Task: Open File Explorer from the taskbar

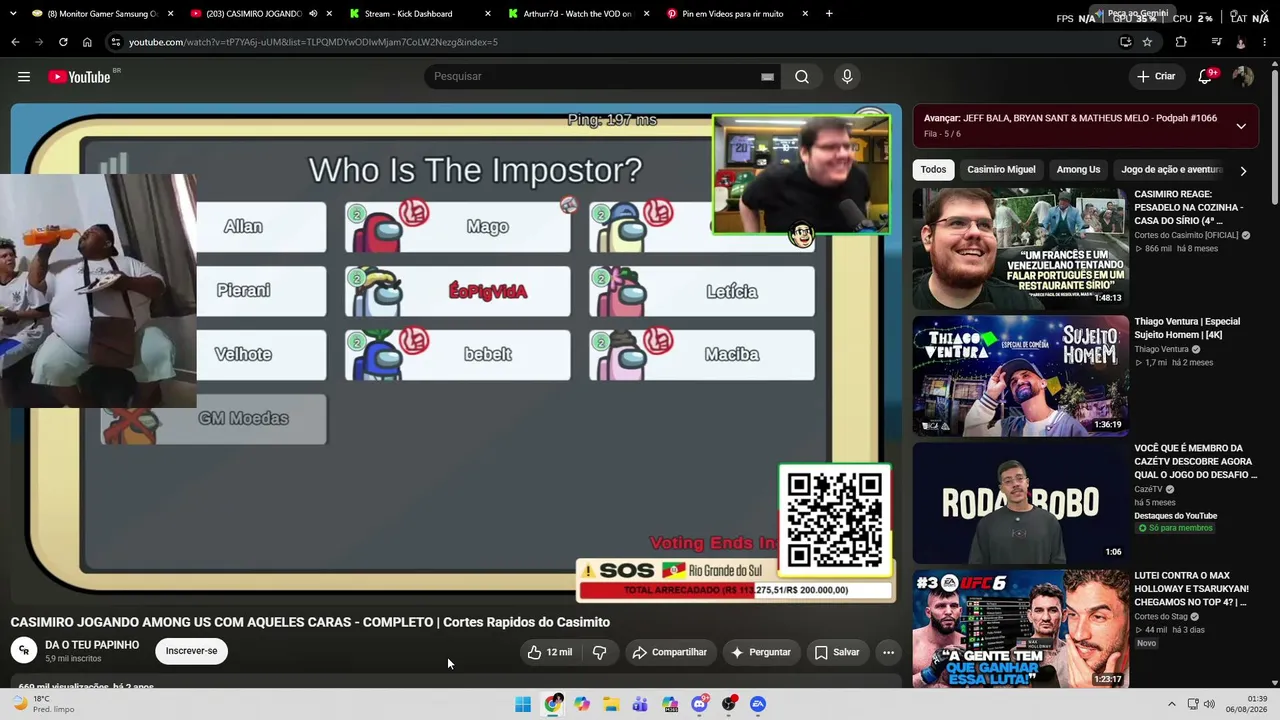Action: pyautogui.click(x=611, y=704)
